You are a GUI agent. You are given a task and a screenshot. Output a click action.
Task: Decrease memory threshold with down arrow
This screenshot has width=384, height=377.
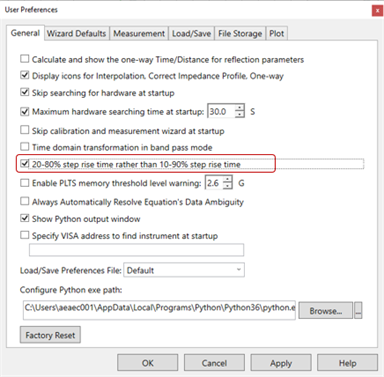point(227,186)
